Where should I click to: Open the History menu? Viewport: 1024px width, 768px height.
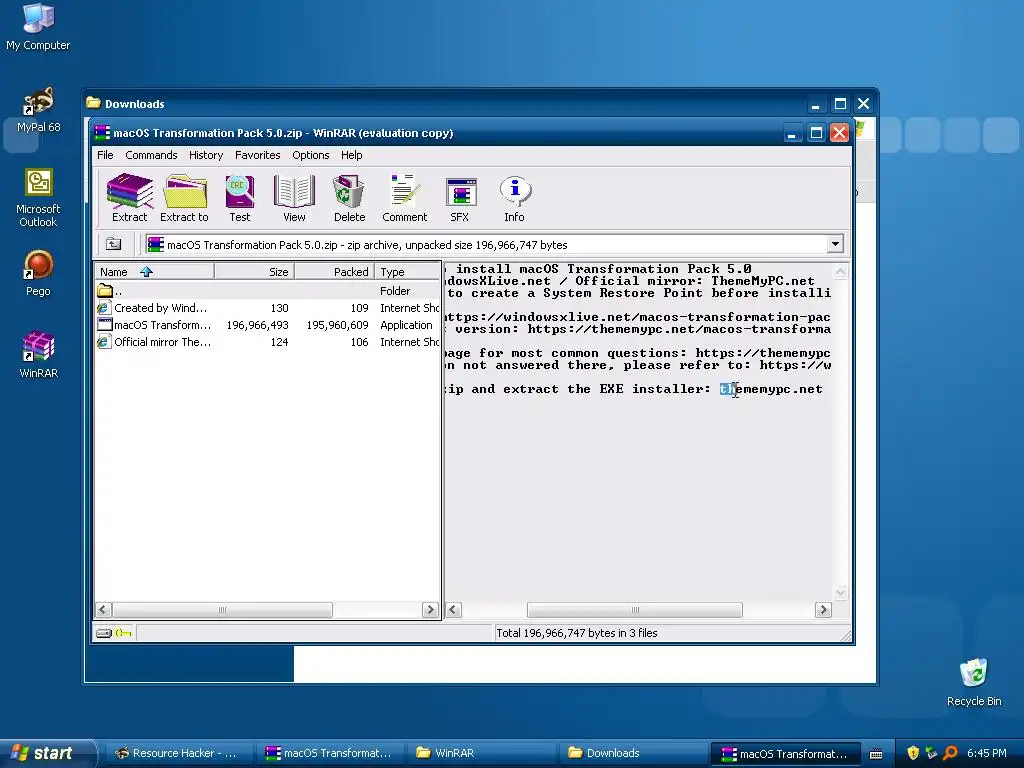pyautogui.click(x=206, y=155)
